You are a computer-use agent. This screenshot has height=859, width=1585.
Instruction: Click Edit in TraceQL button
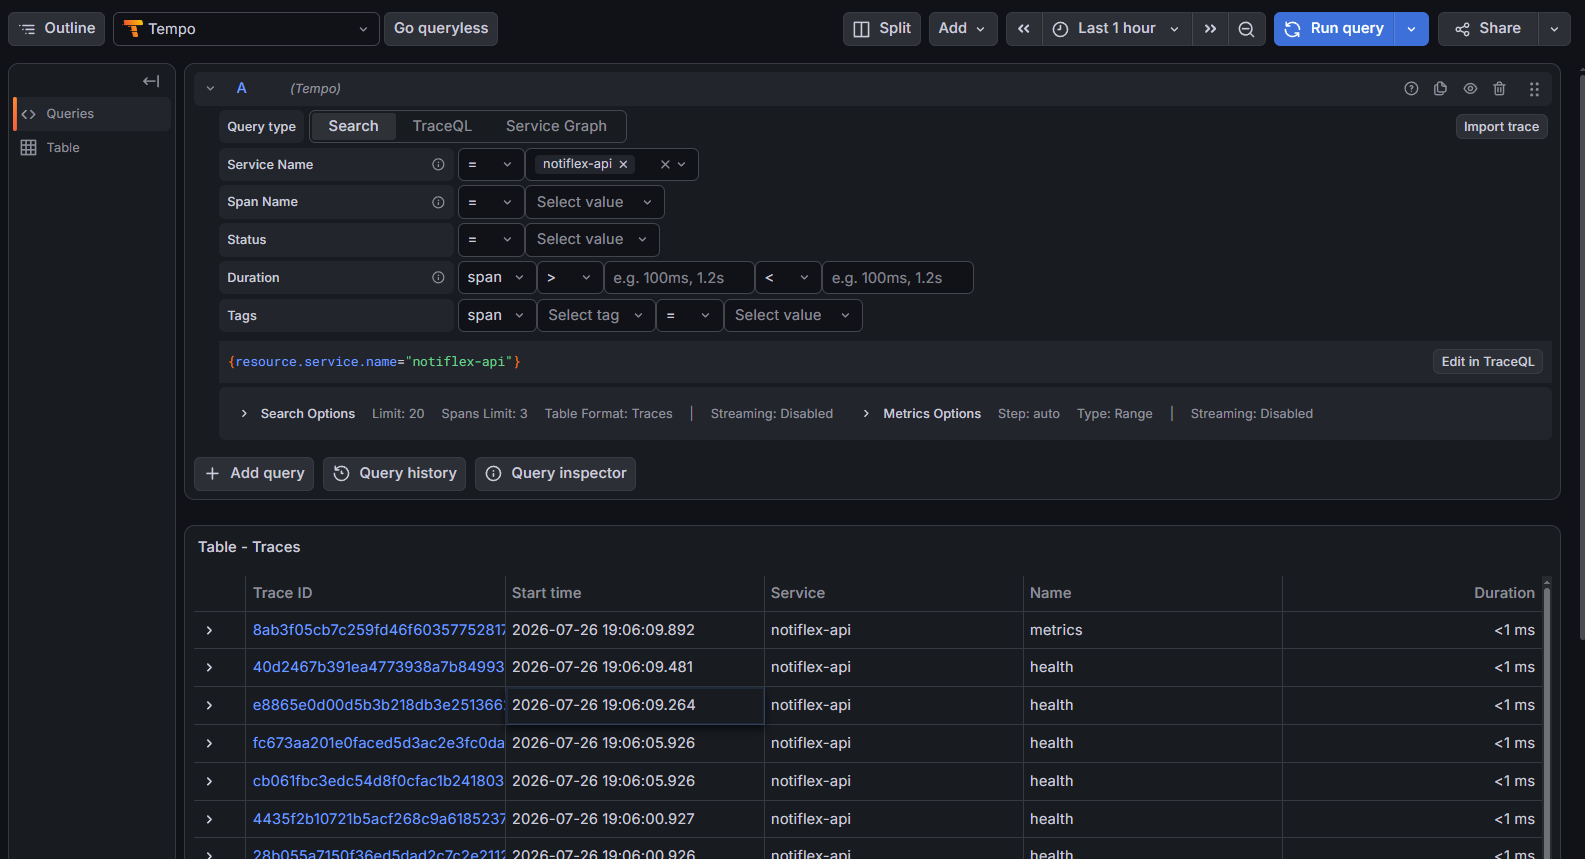point(1487,362)
